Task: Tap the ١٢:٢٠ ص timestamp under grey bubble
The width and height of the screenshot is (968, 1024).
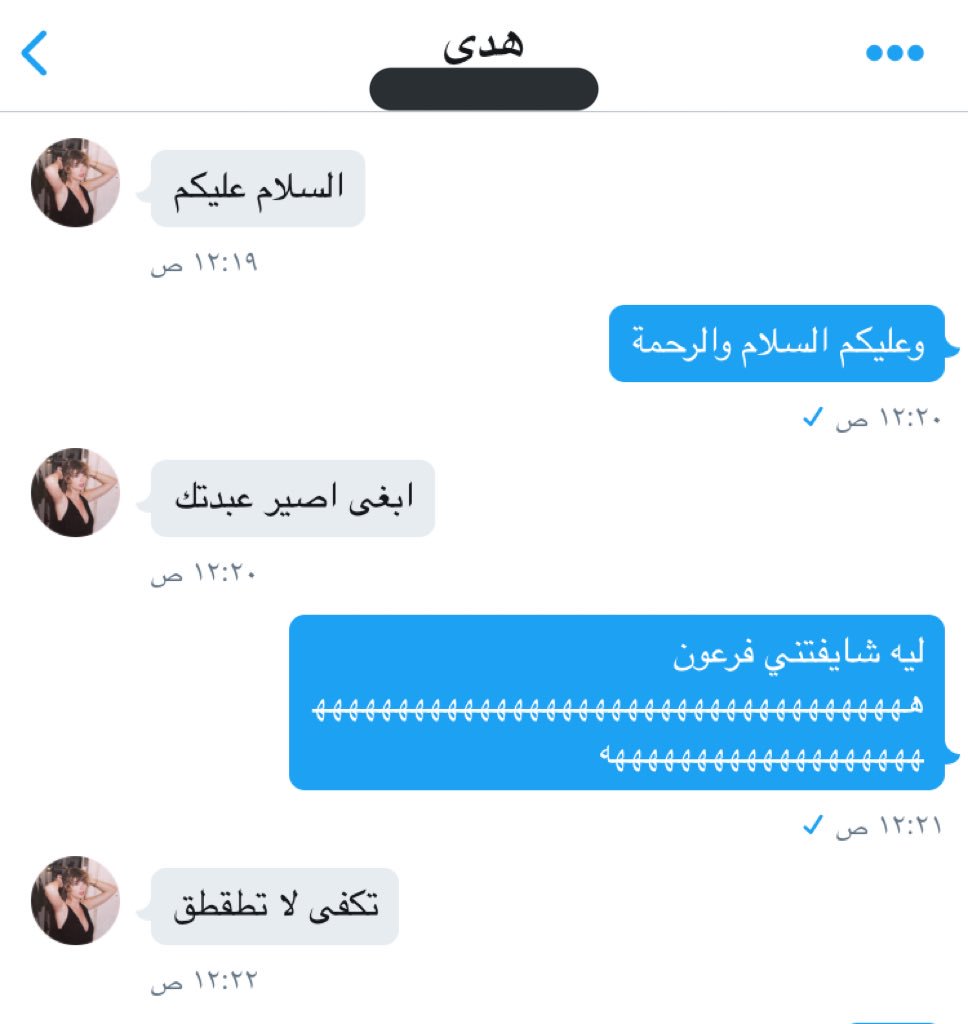Action: click(x=203, y=573)
